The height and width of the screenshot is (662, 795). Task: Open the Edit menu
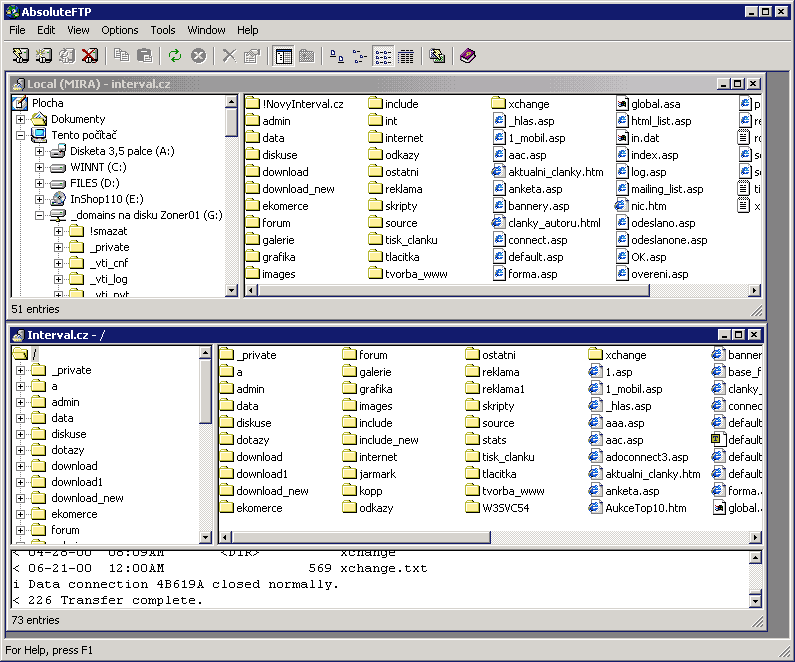46,30
